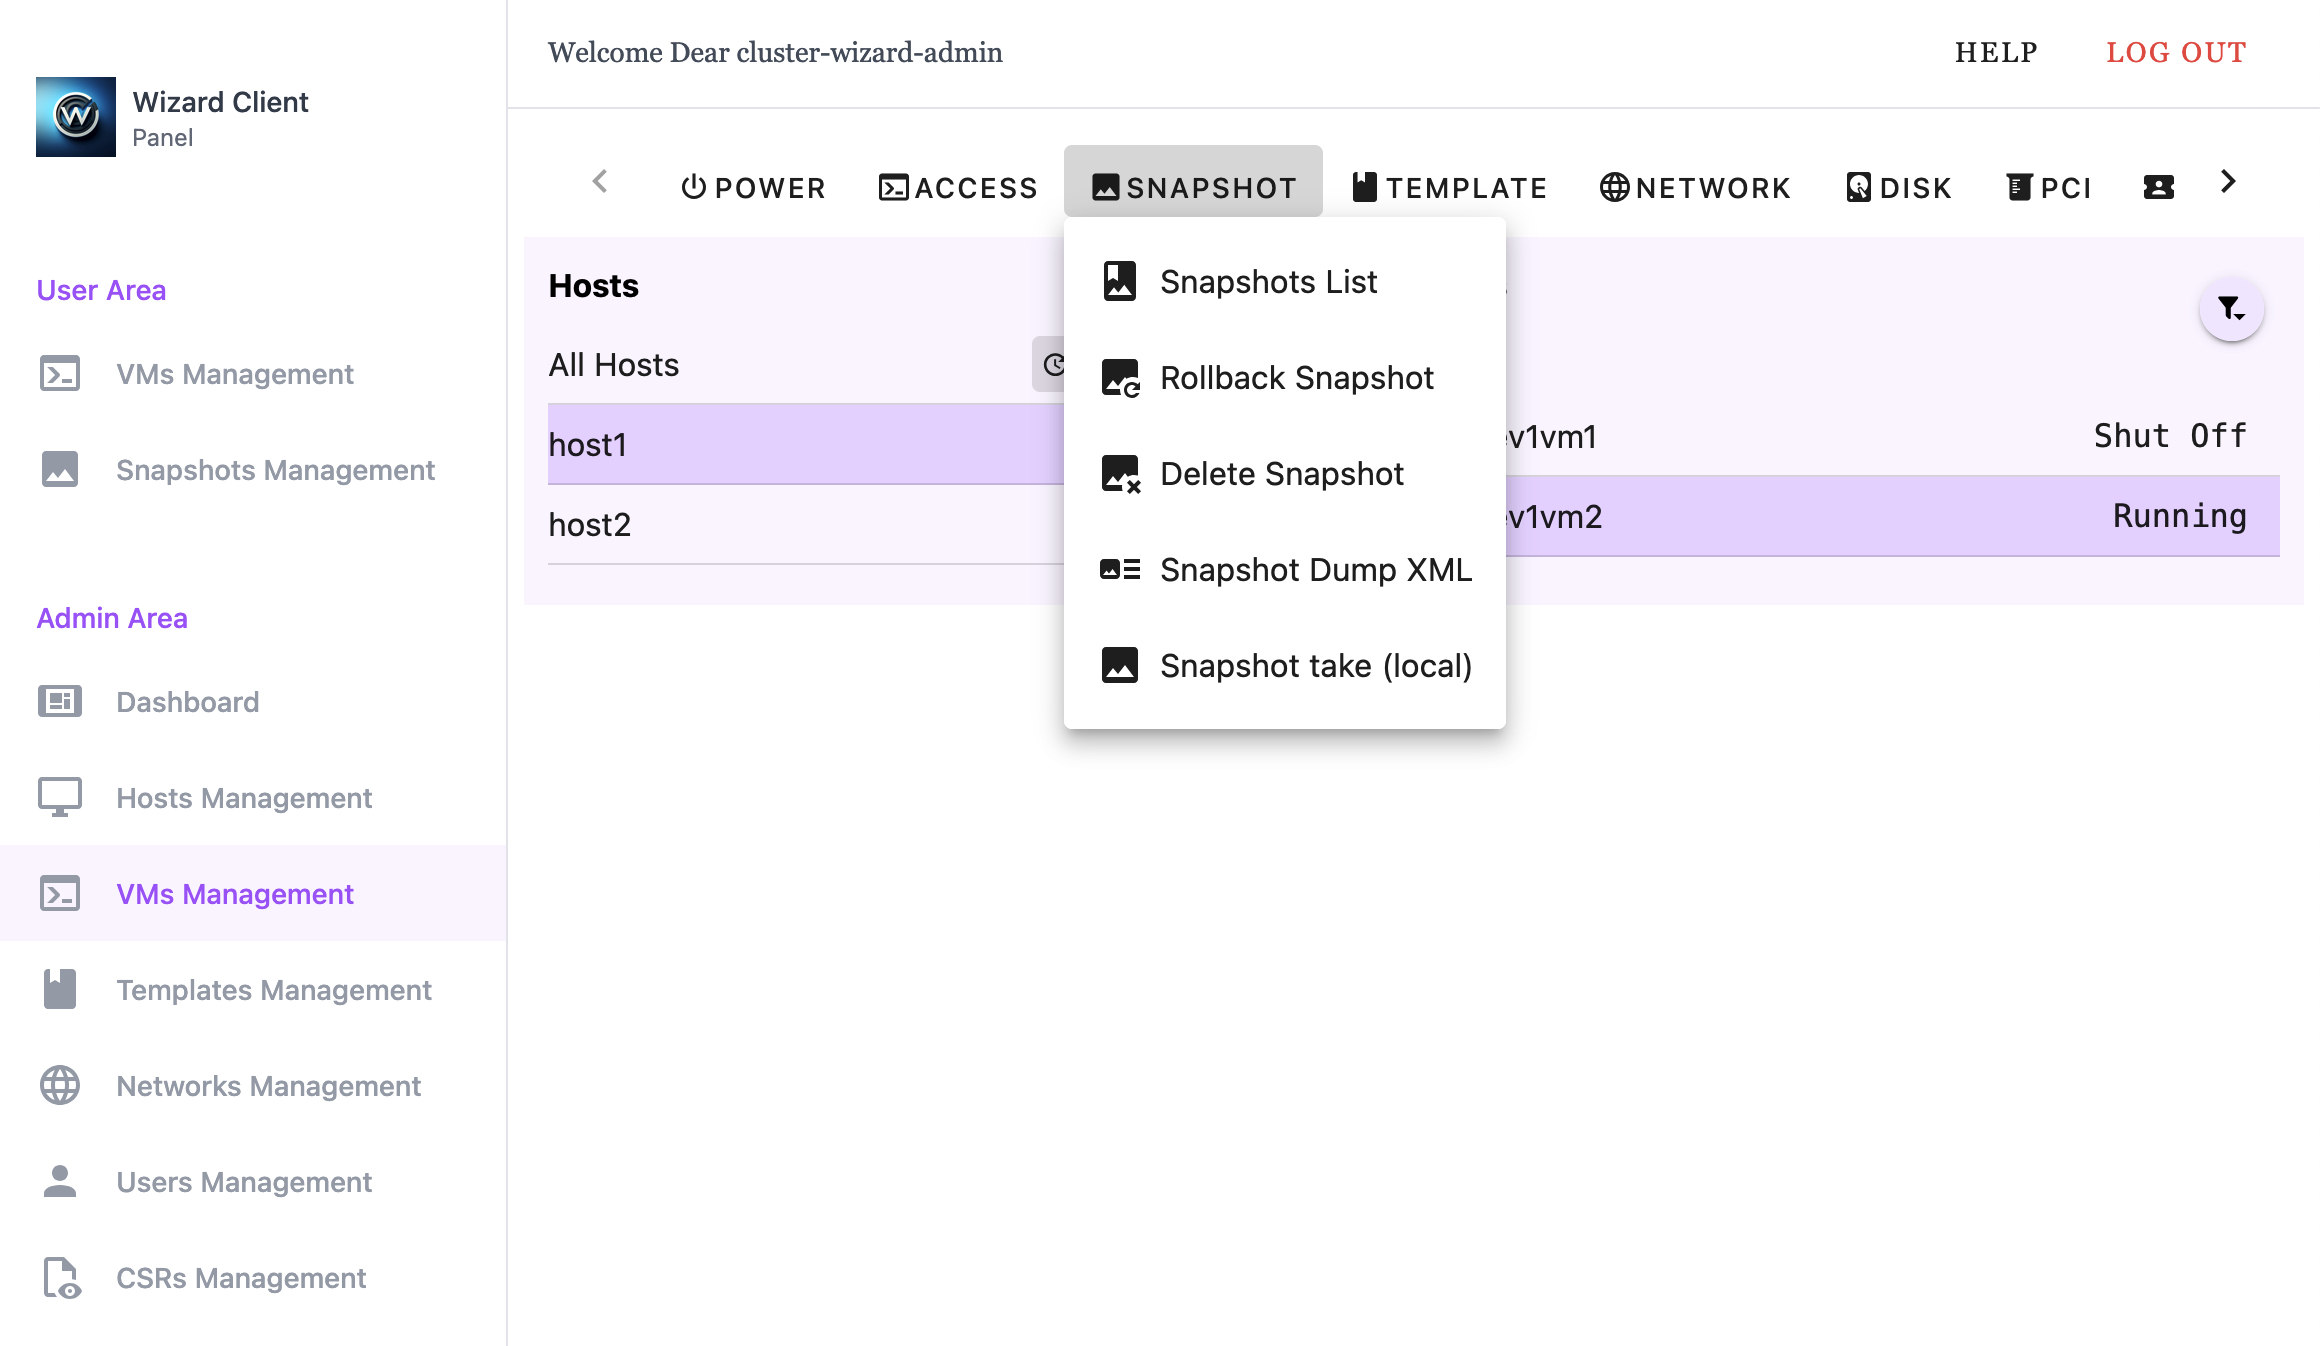The height and width of the screenshot is (1346, 2320).
Task: Expand the NETWORK tab menu
Action: click(x=1695, y=187)
